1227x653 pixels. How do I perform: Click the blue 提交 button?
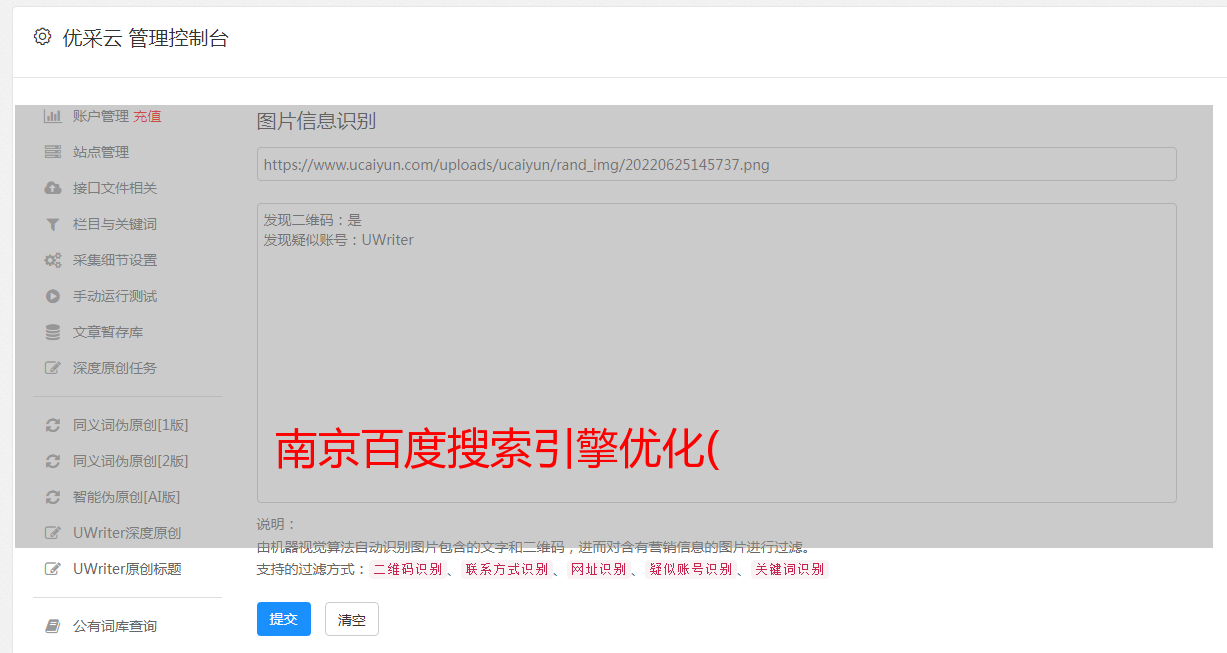click(284, 619)
